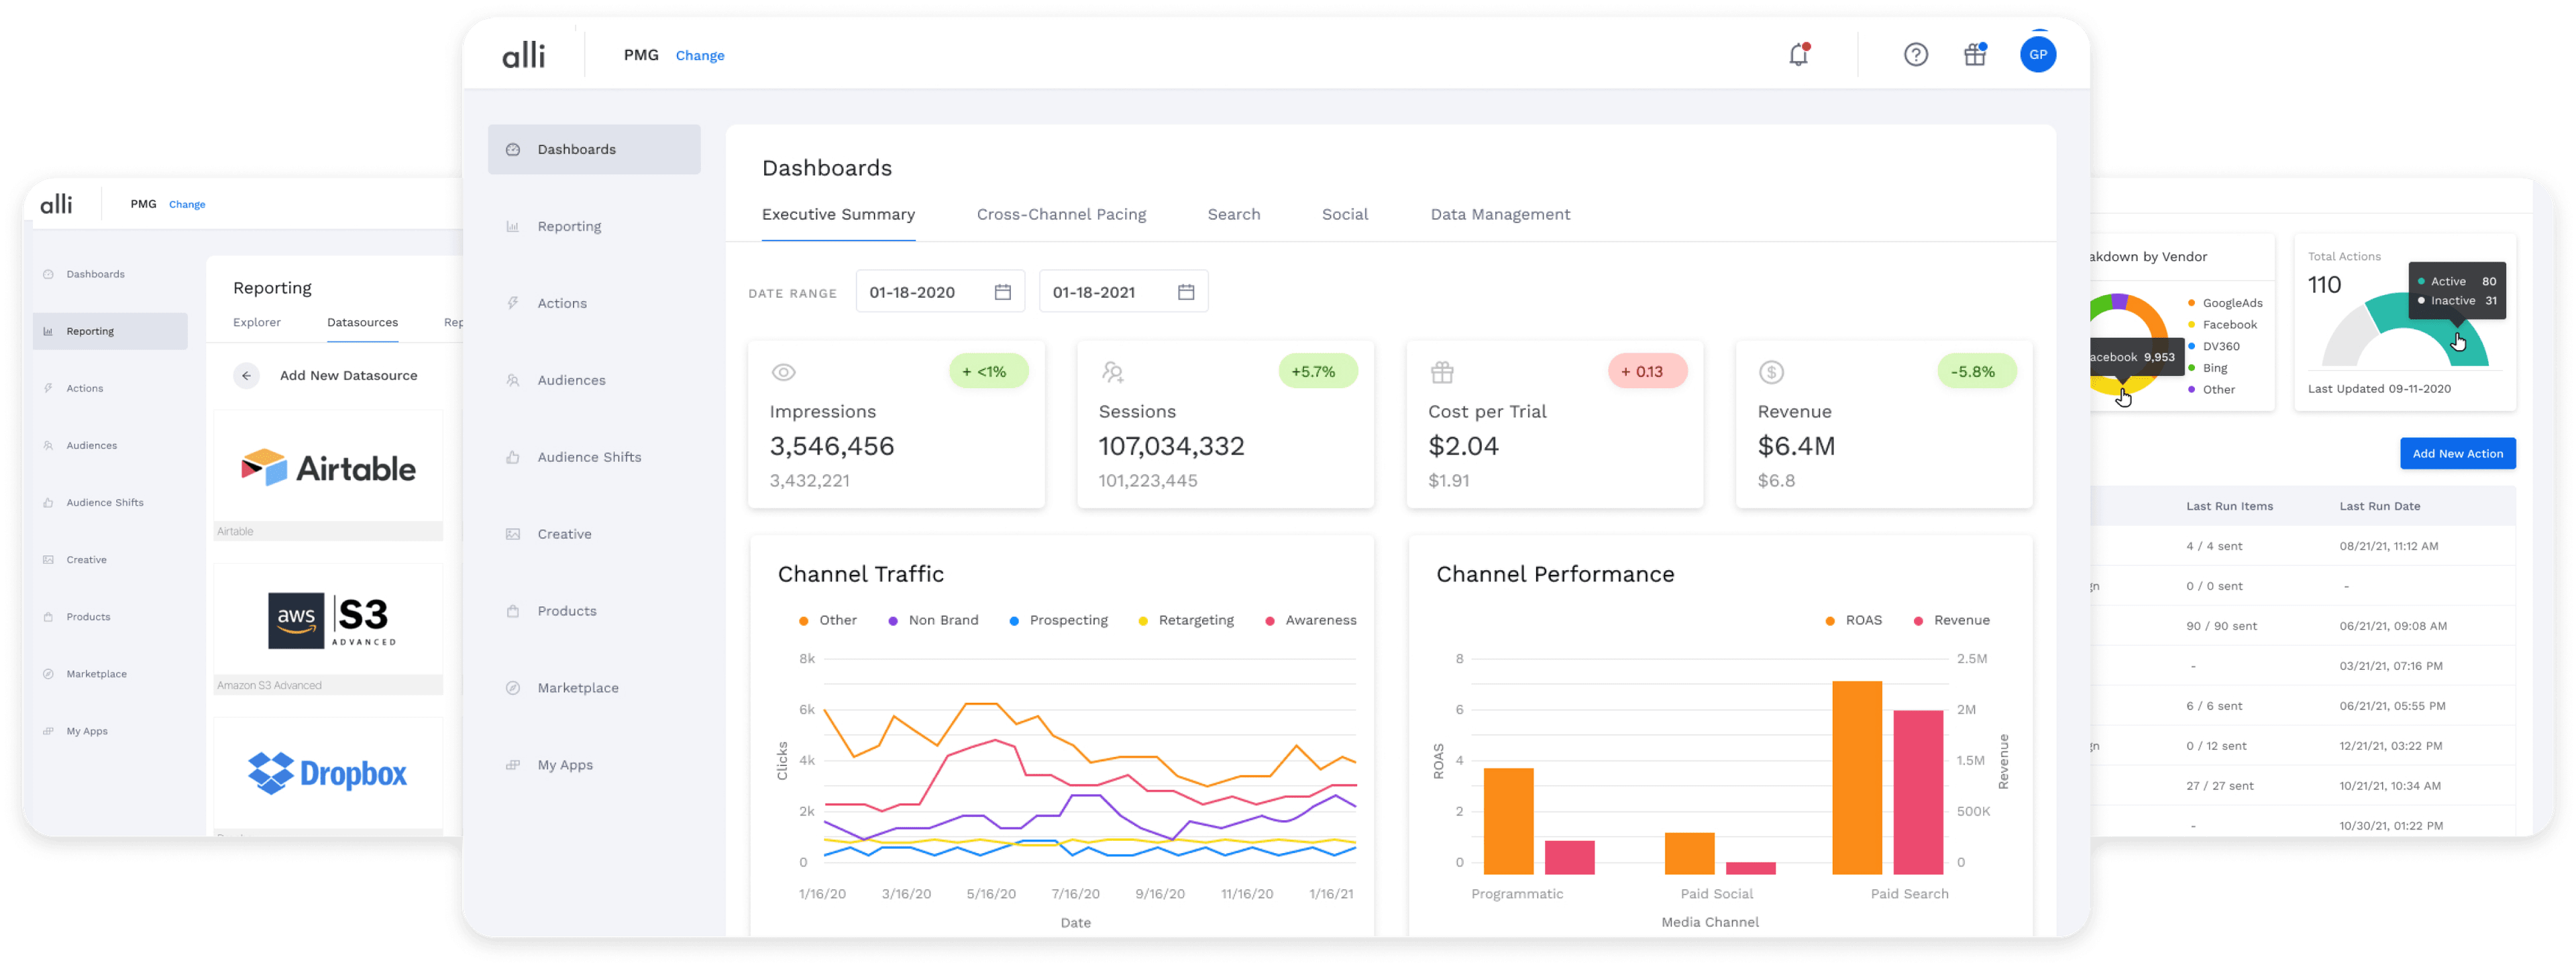The width and height of the screenshot is (2576, 965).
Task: Click the Add New Action button
Action: coord(2457,453)
